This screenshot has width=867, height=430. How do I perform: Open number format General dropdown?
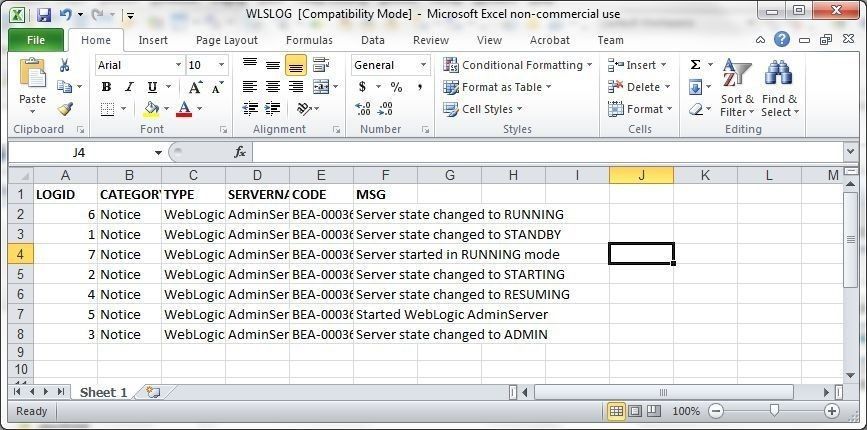[x=424, y=65]
